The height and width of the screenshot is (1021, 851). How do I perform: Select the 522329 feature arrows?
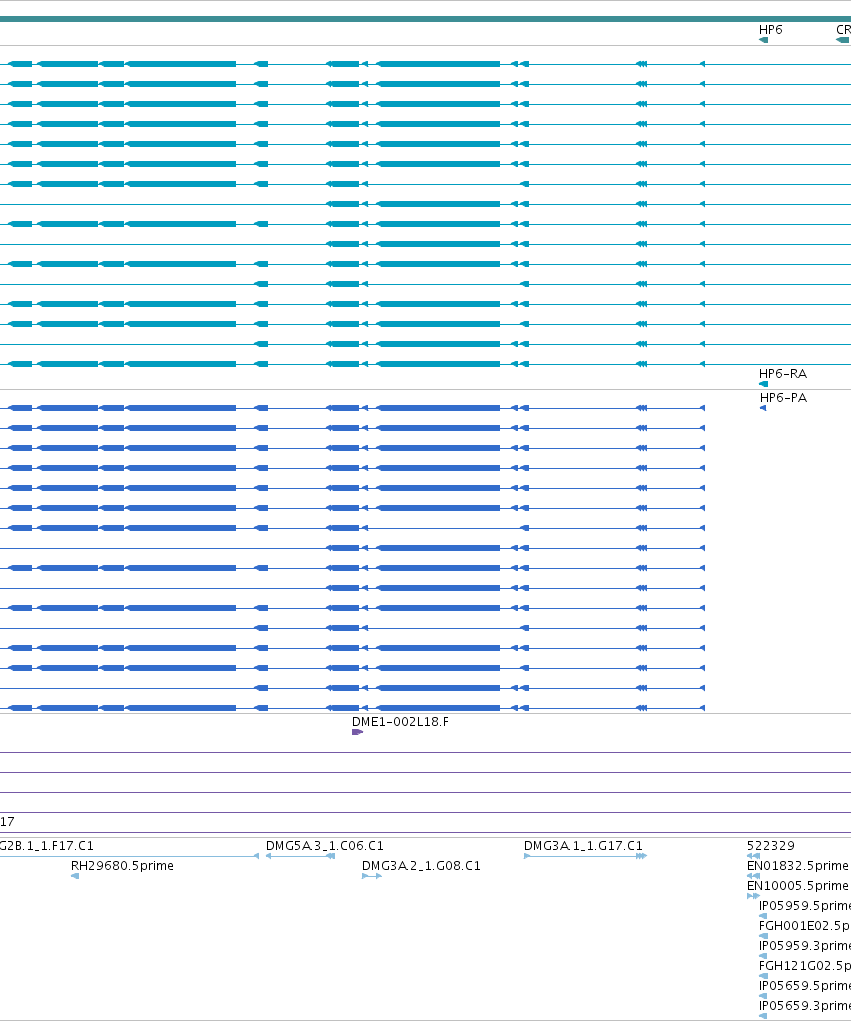(x=753, y=856)
